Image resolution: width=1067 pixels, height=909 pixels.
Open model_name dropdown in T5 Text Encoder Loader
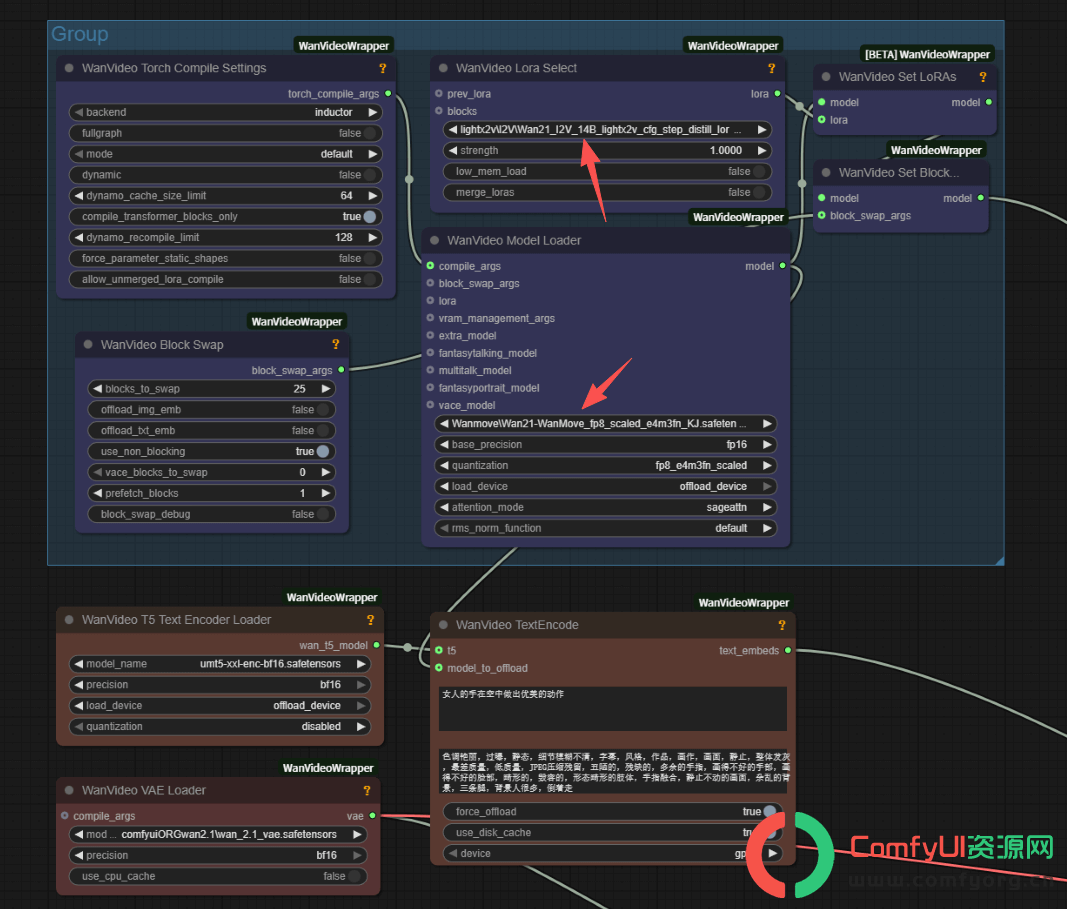[220, 663]
